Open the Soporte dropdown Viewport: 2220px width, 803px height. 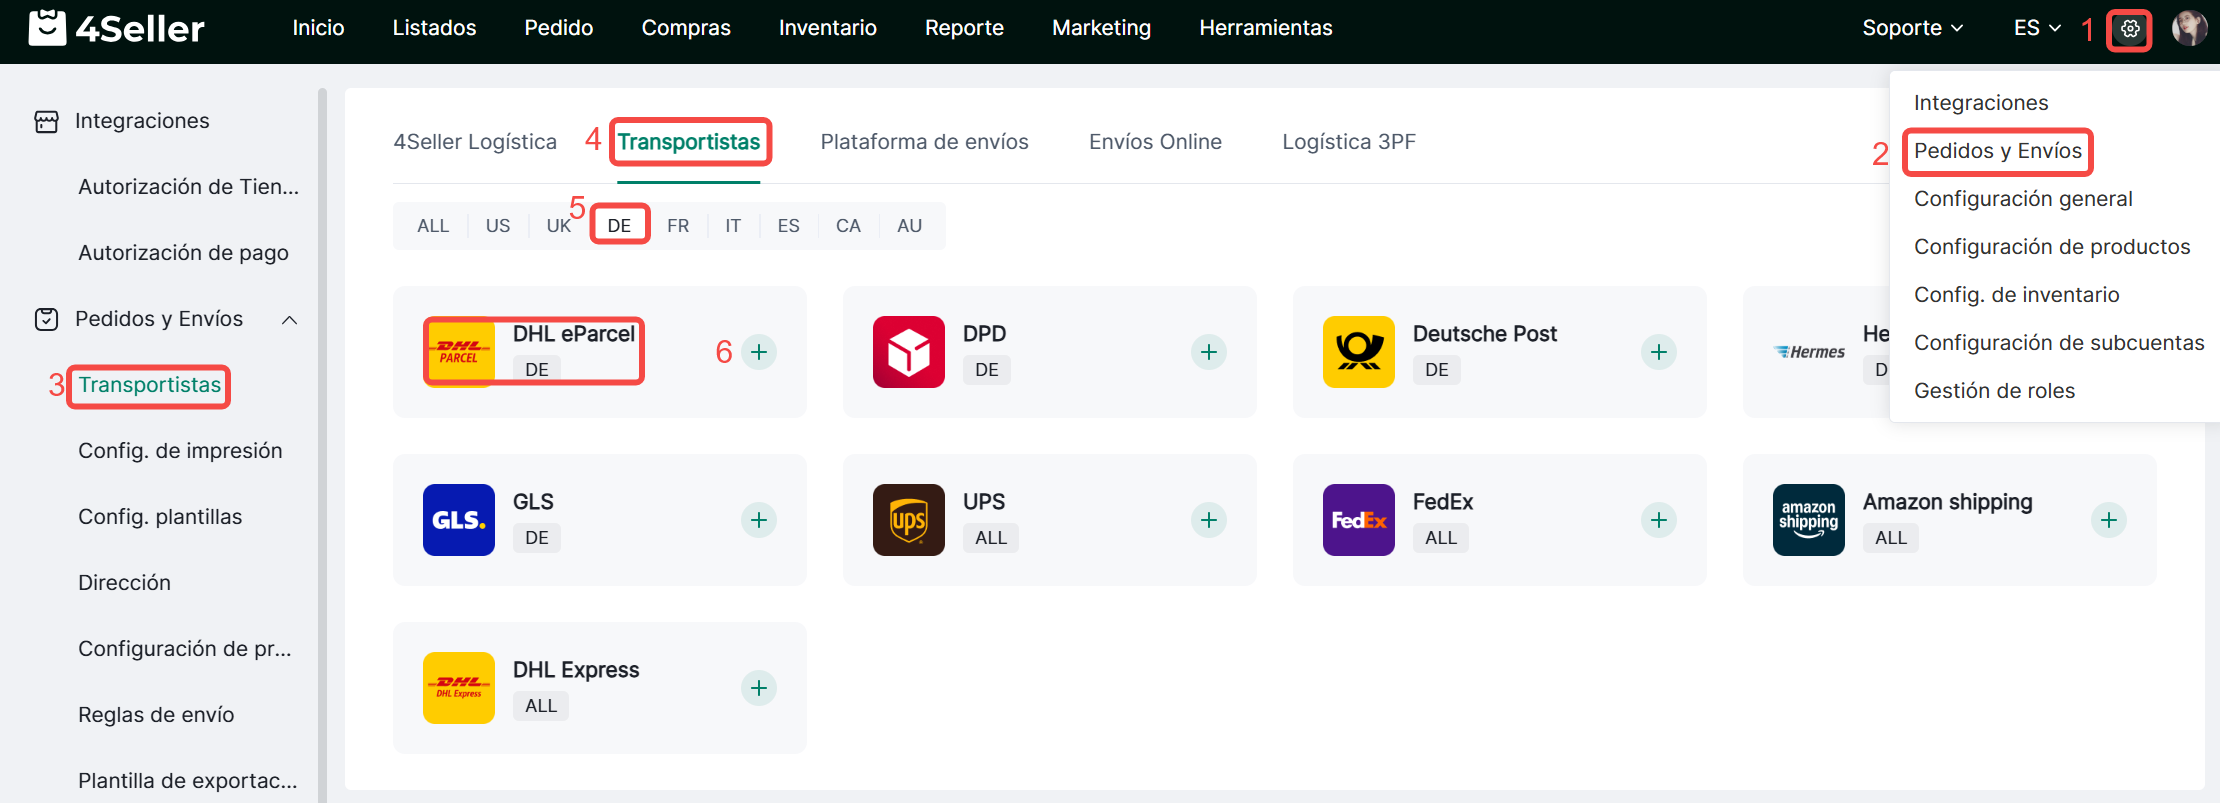tap(1912, 28)
